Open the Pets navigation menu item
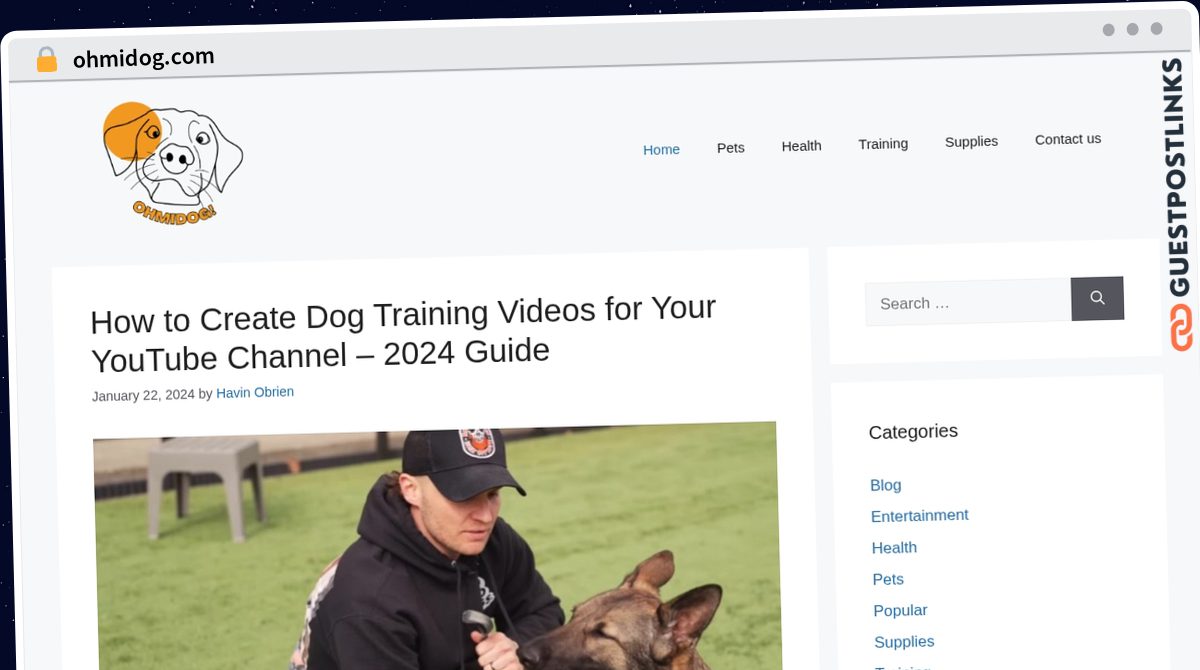Screen dimensions: 1200x670 coord(731,147)
